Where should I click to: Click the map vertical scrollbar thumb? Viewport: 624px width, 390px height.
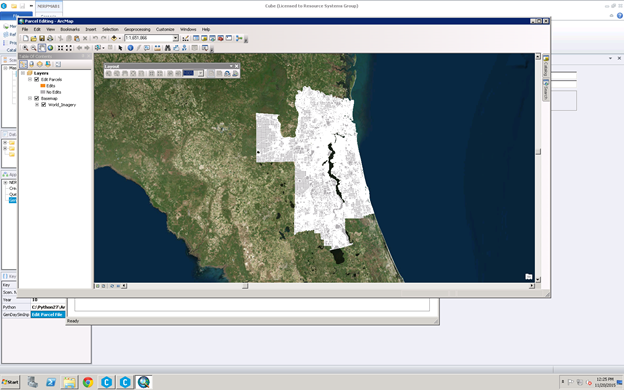point(538,152)
